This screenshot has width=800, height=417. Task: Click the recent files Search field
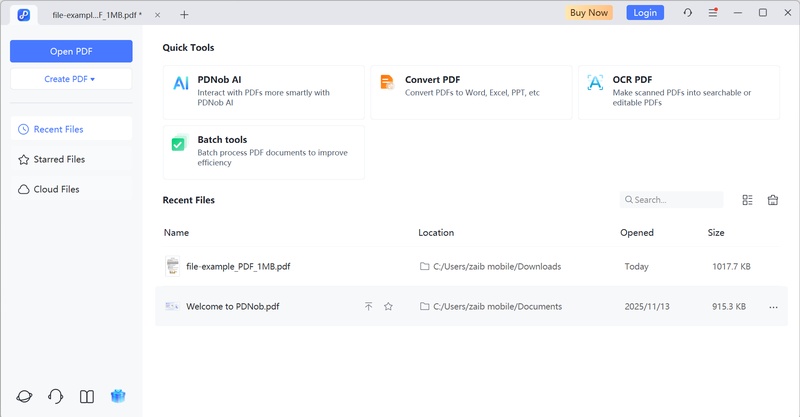tap(676, 200)
